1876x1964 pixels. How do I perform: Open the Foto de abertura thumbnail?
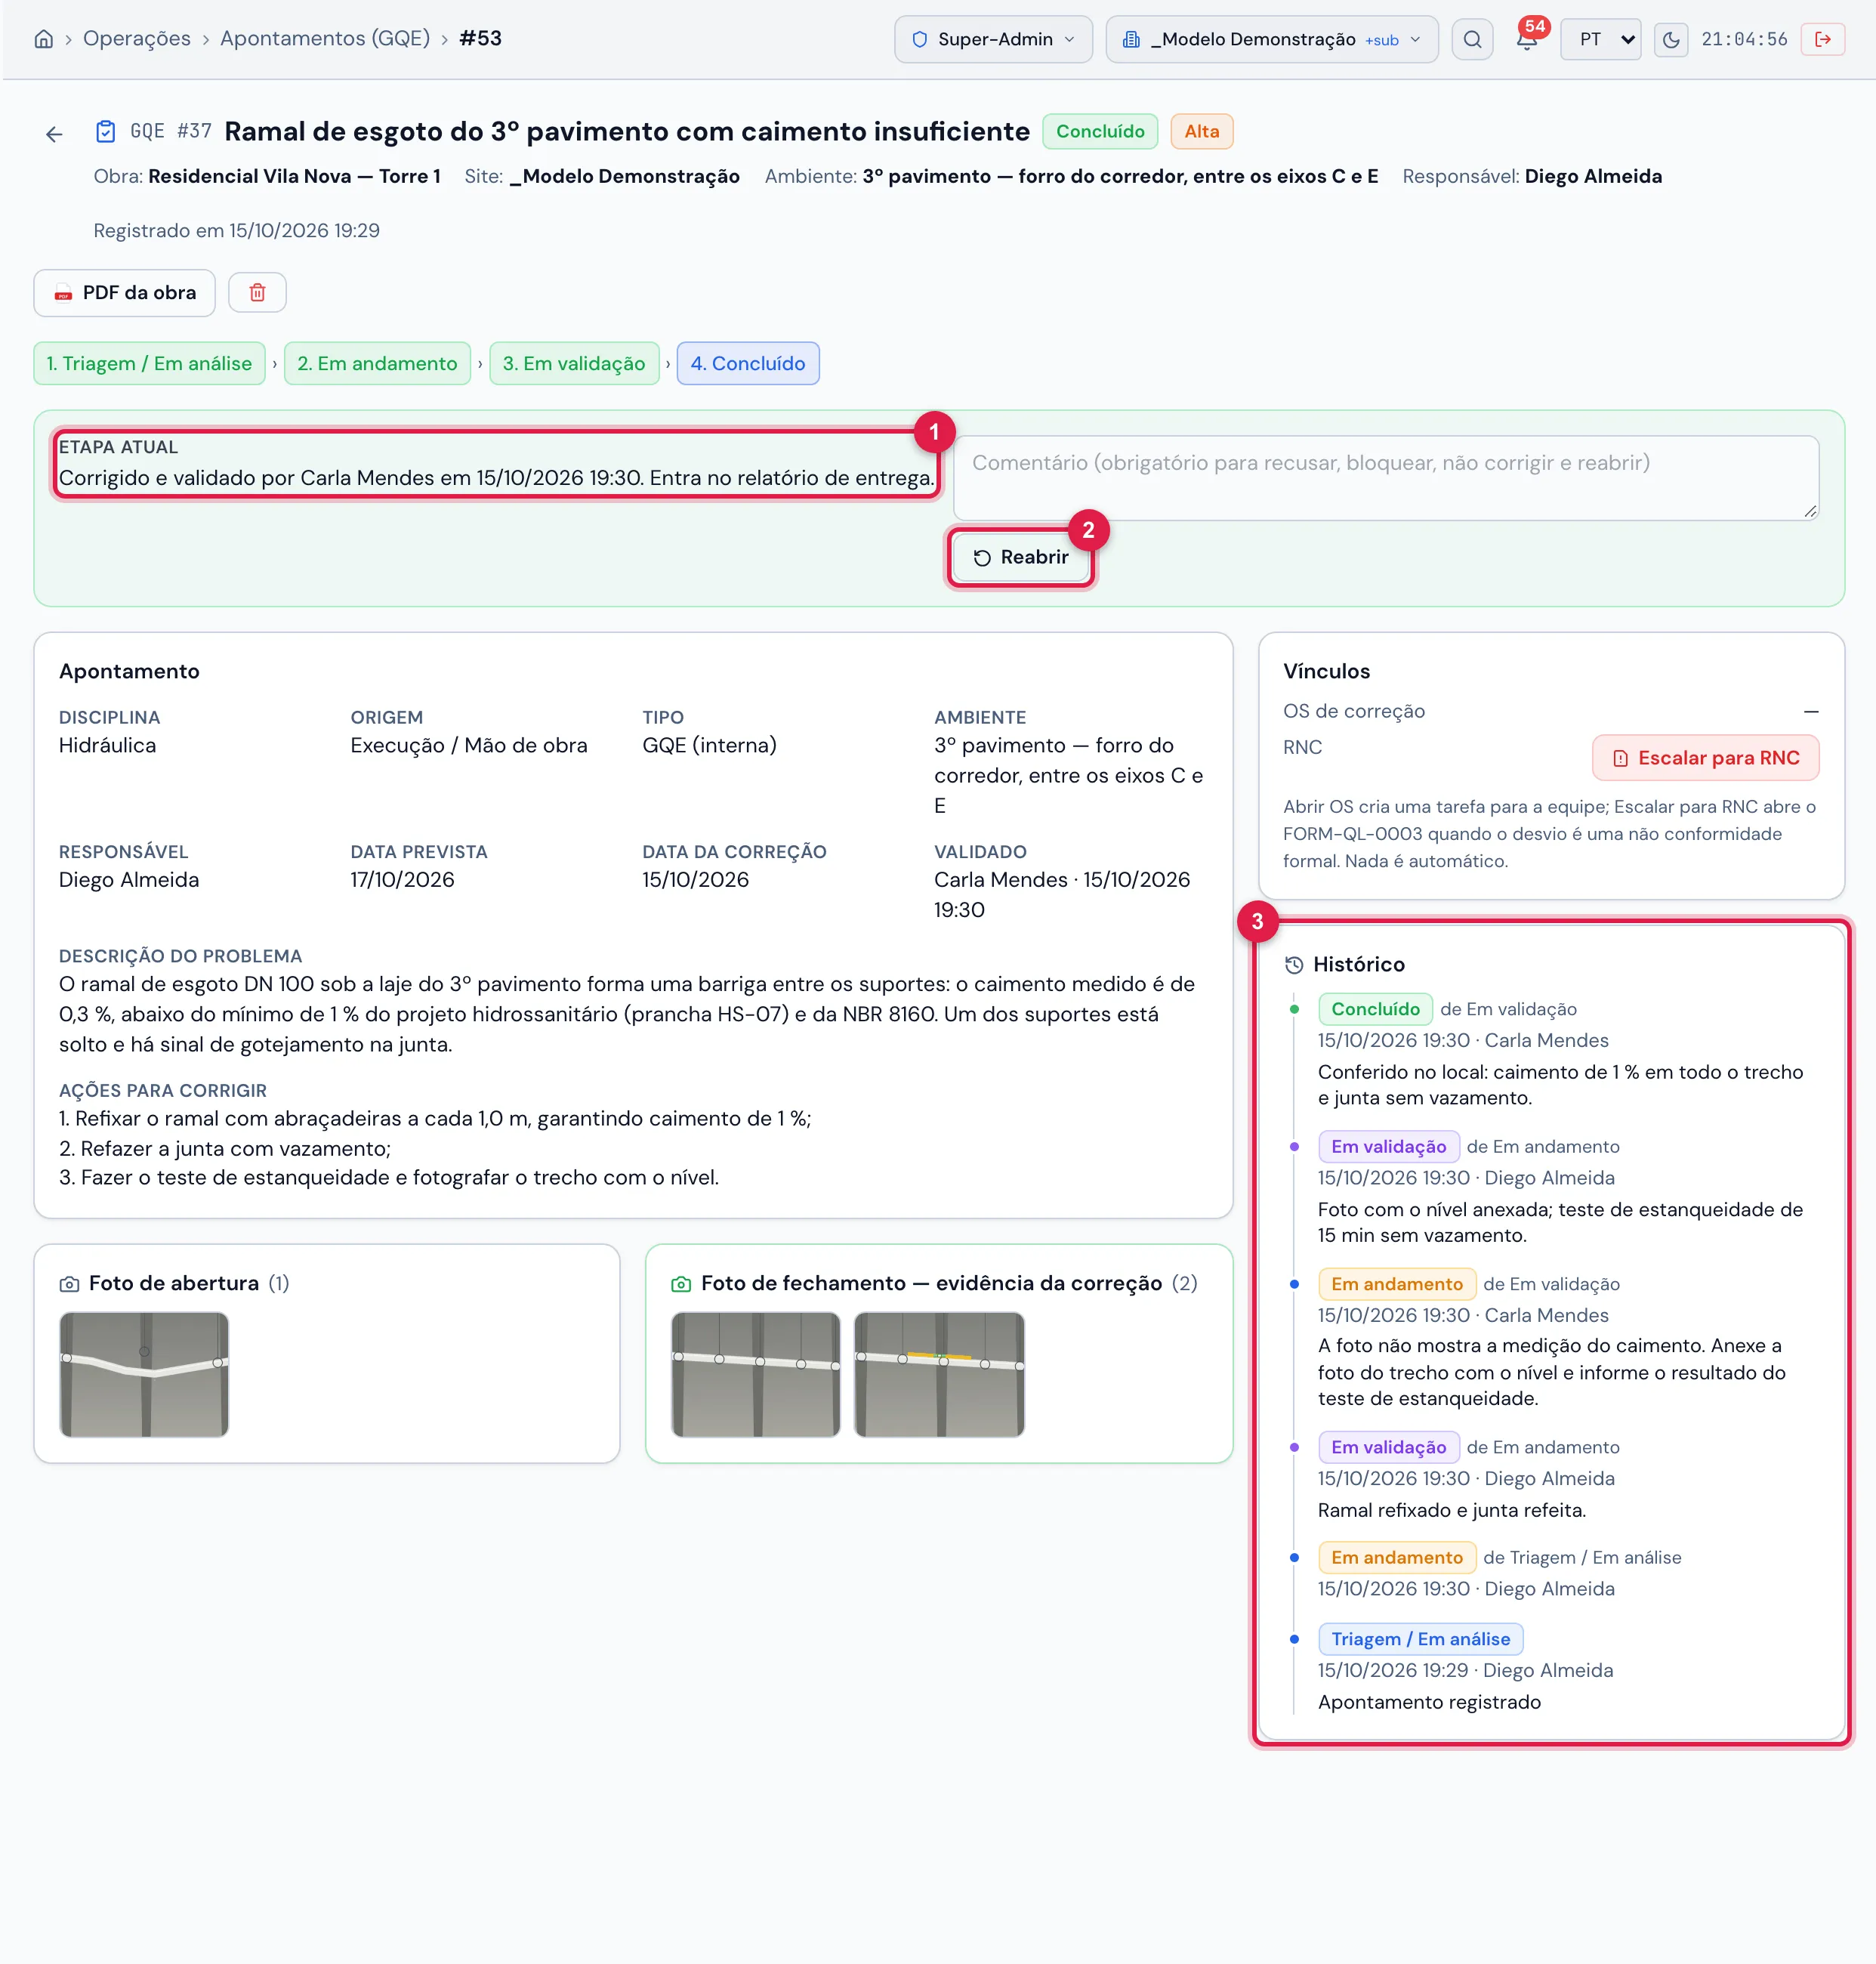tap(144, 1375)
